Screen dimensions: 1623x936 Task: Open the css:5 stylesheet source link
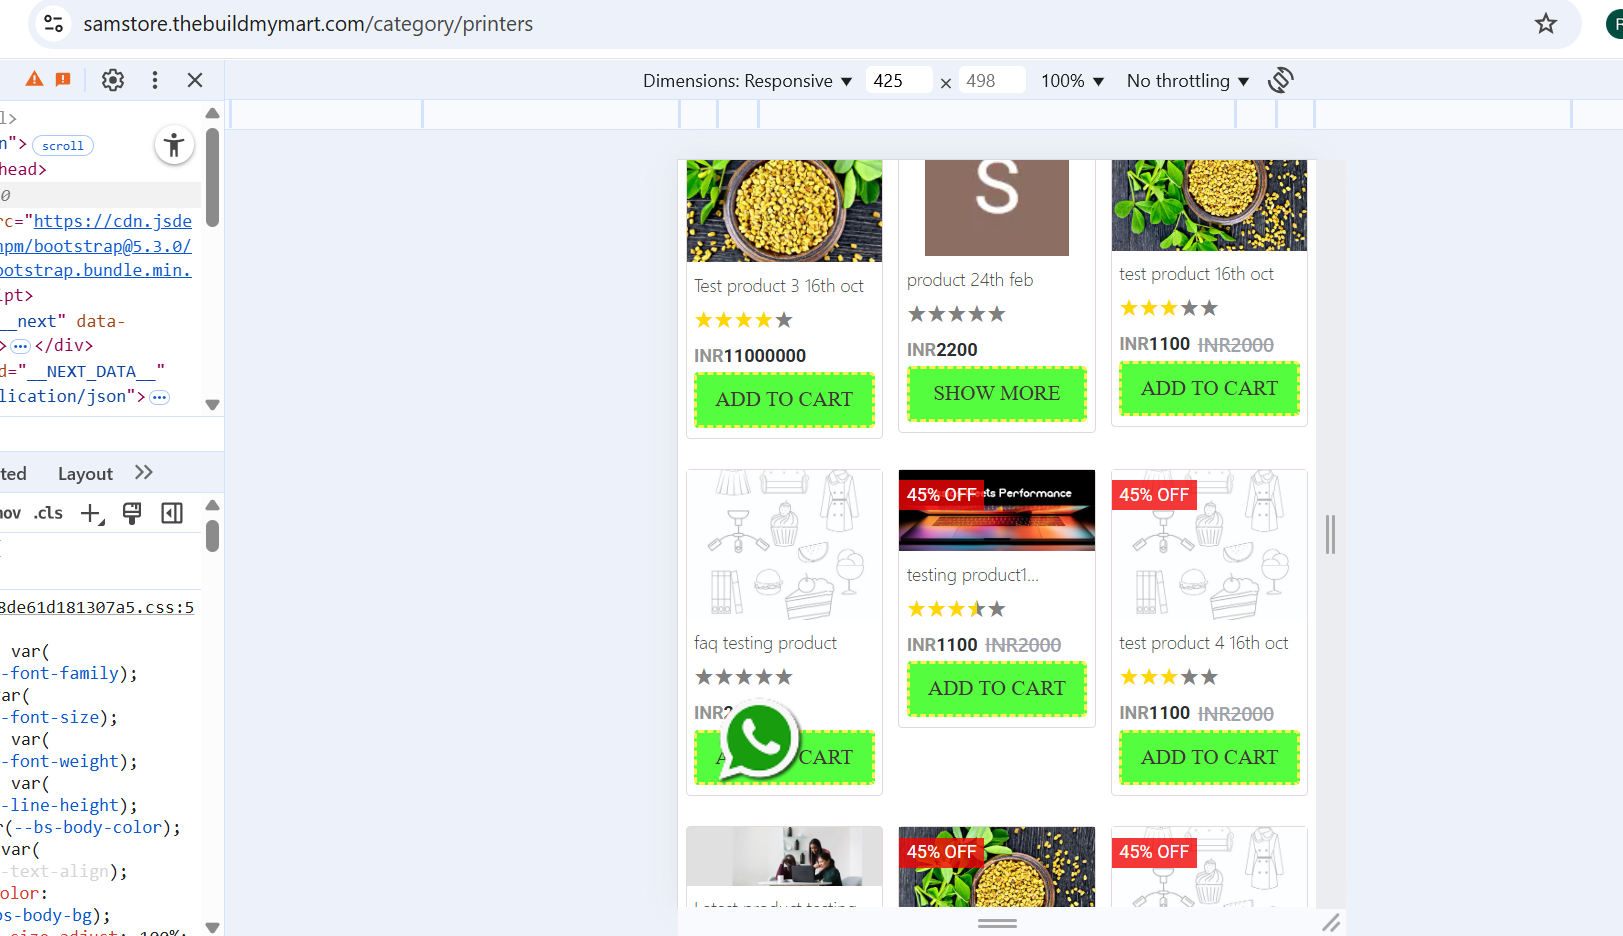(97, 608)
